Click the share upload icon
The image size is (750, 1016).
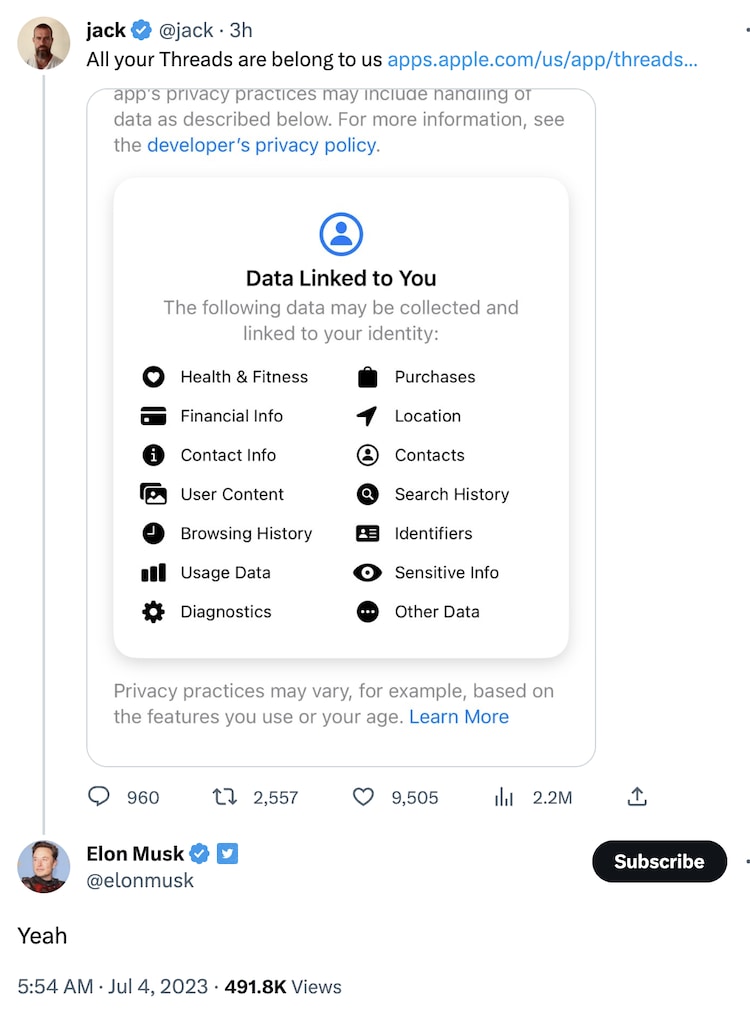(x=637, y=796)
